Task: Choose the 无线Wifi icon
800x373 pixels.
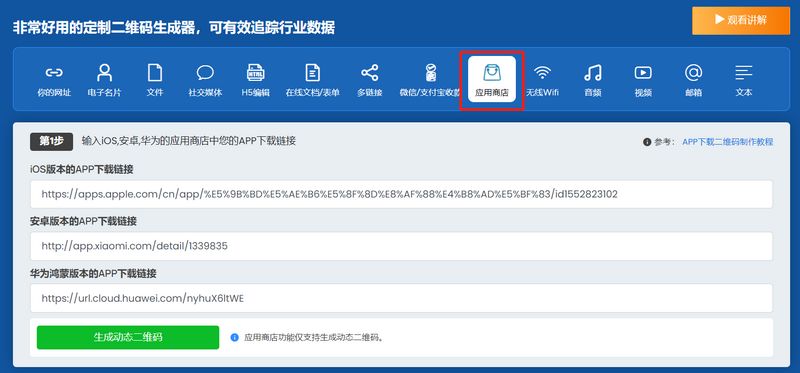Action: pos(542,73)
